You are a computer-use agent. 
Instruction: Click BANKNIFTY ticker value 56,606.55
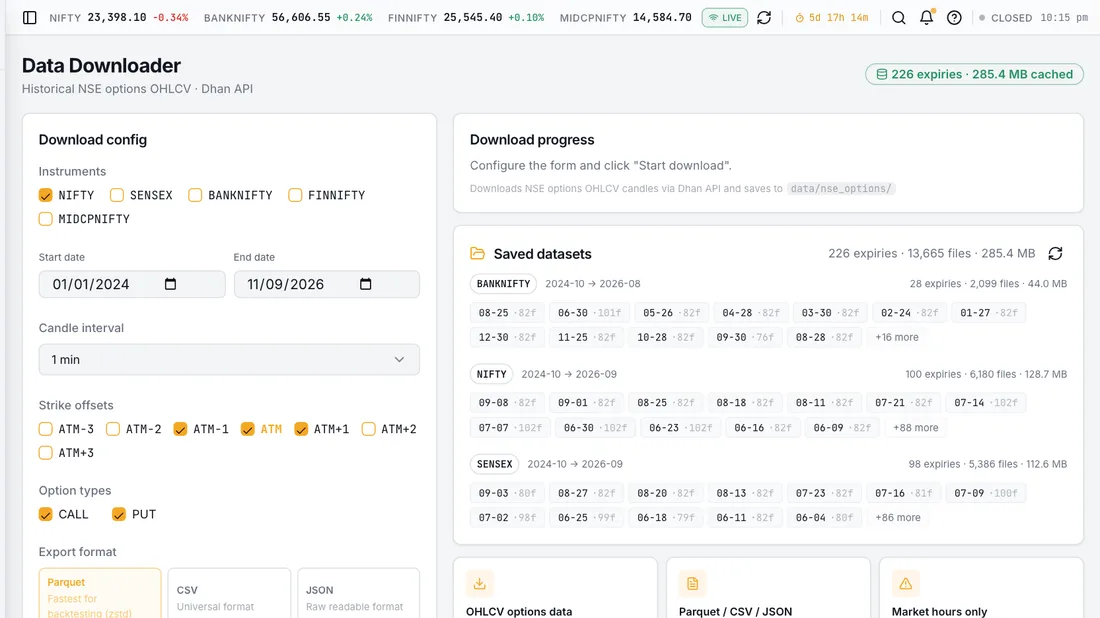click(301, 18)
